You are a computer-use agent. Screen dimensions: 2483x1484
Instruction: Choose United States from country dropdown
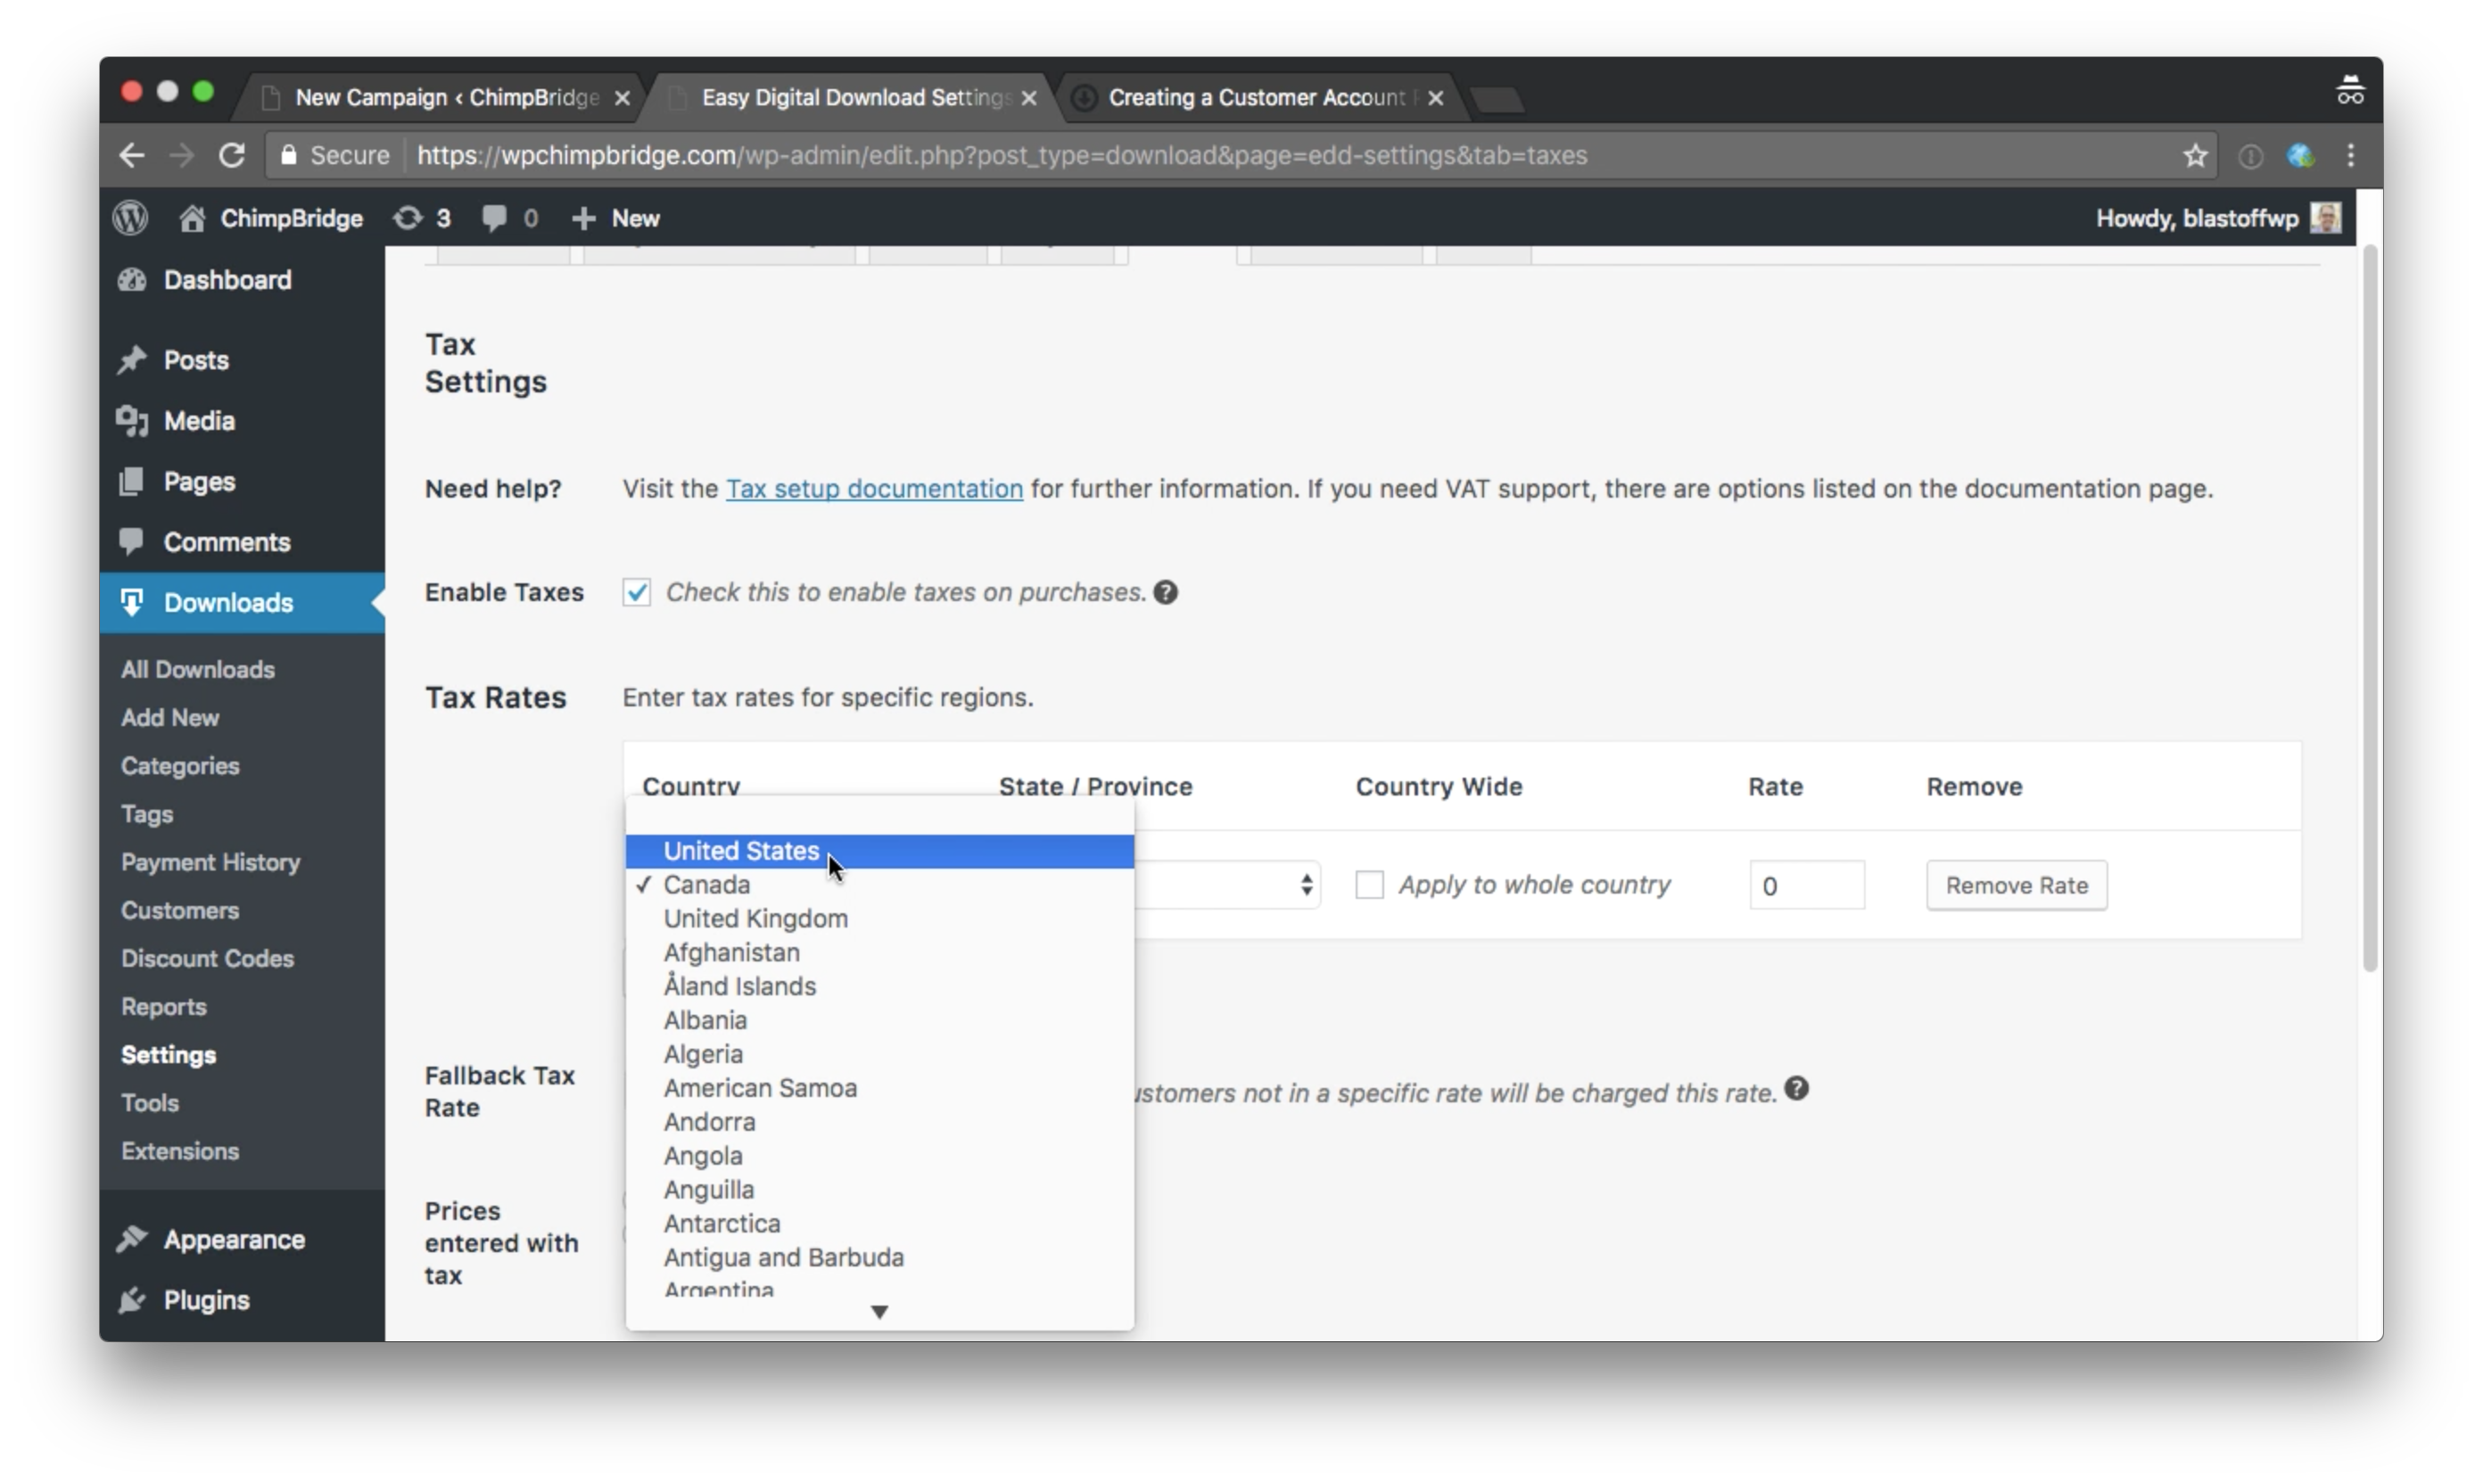coord(740,850)
